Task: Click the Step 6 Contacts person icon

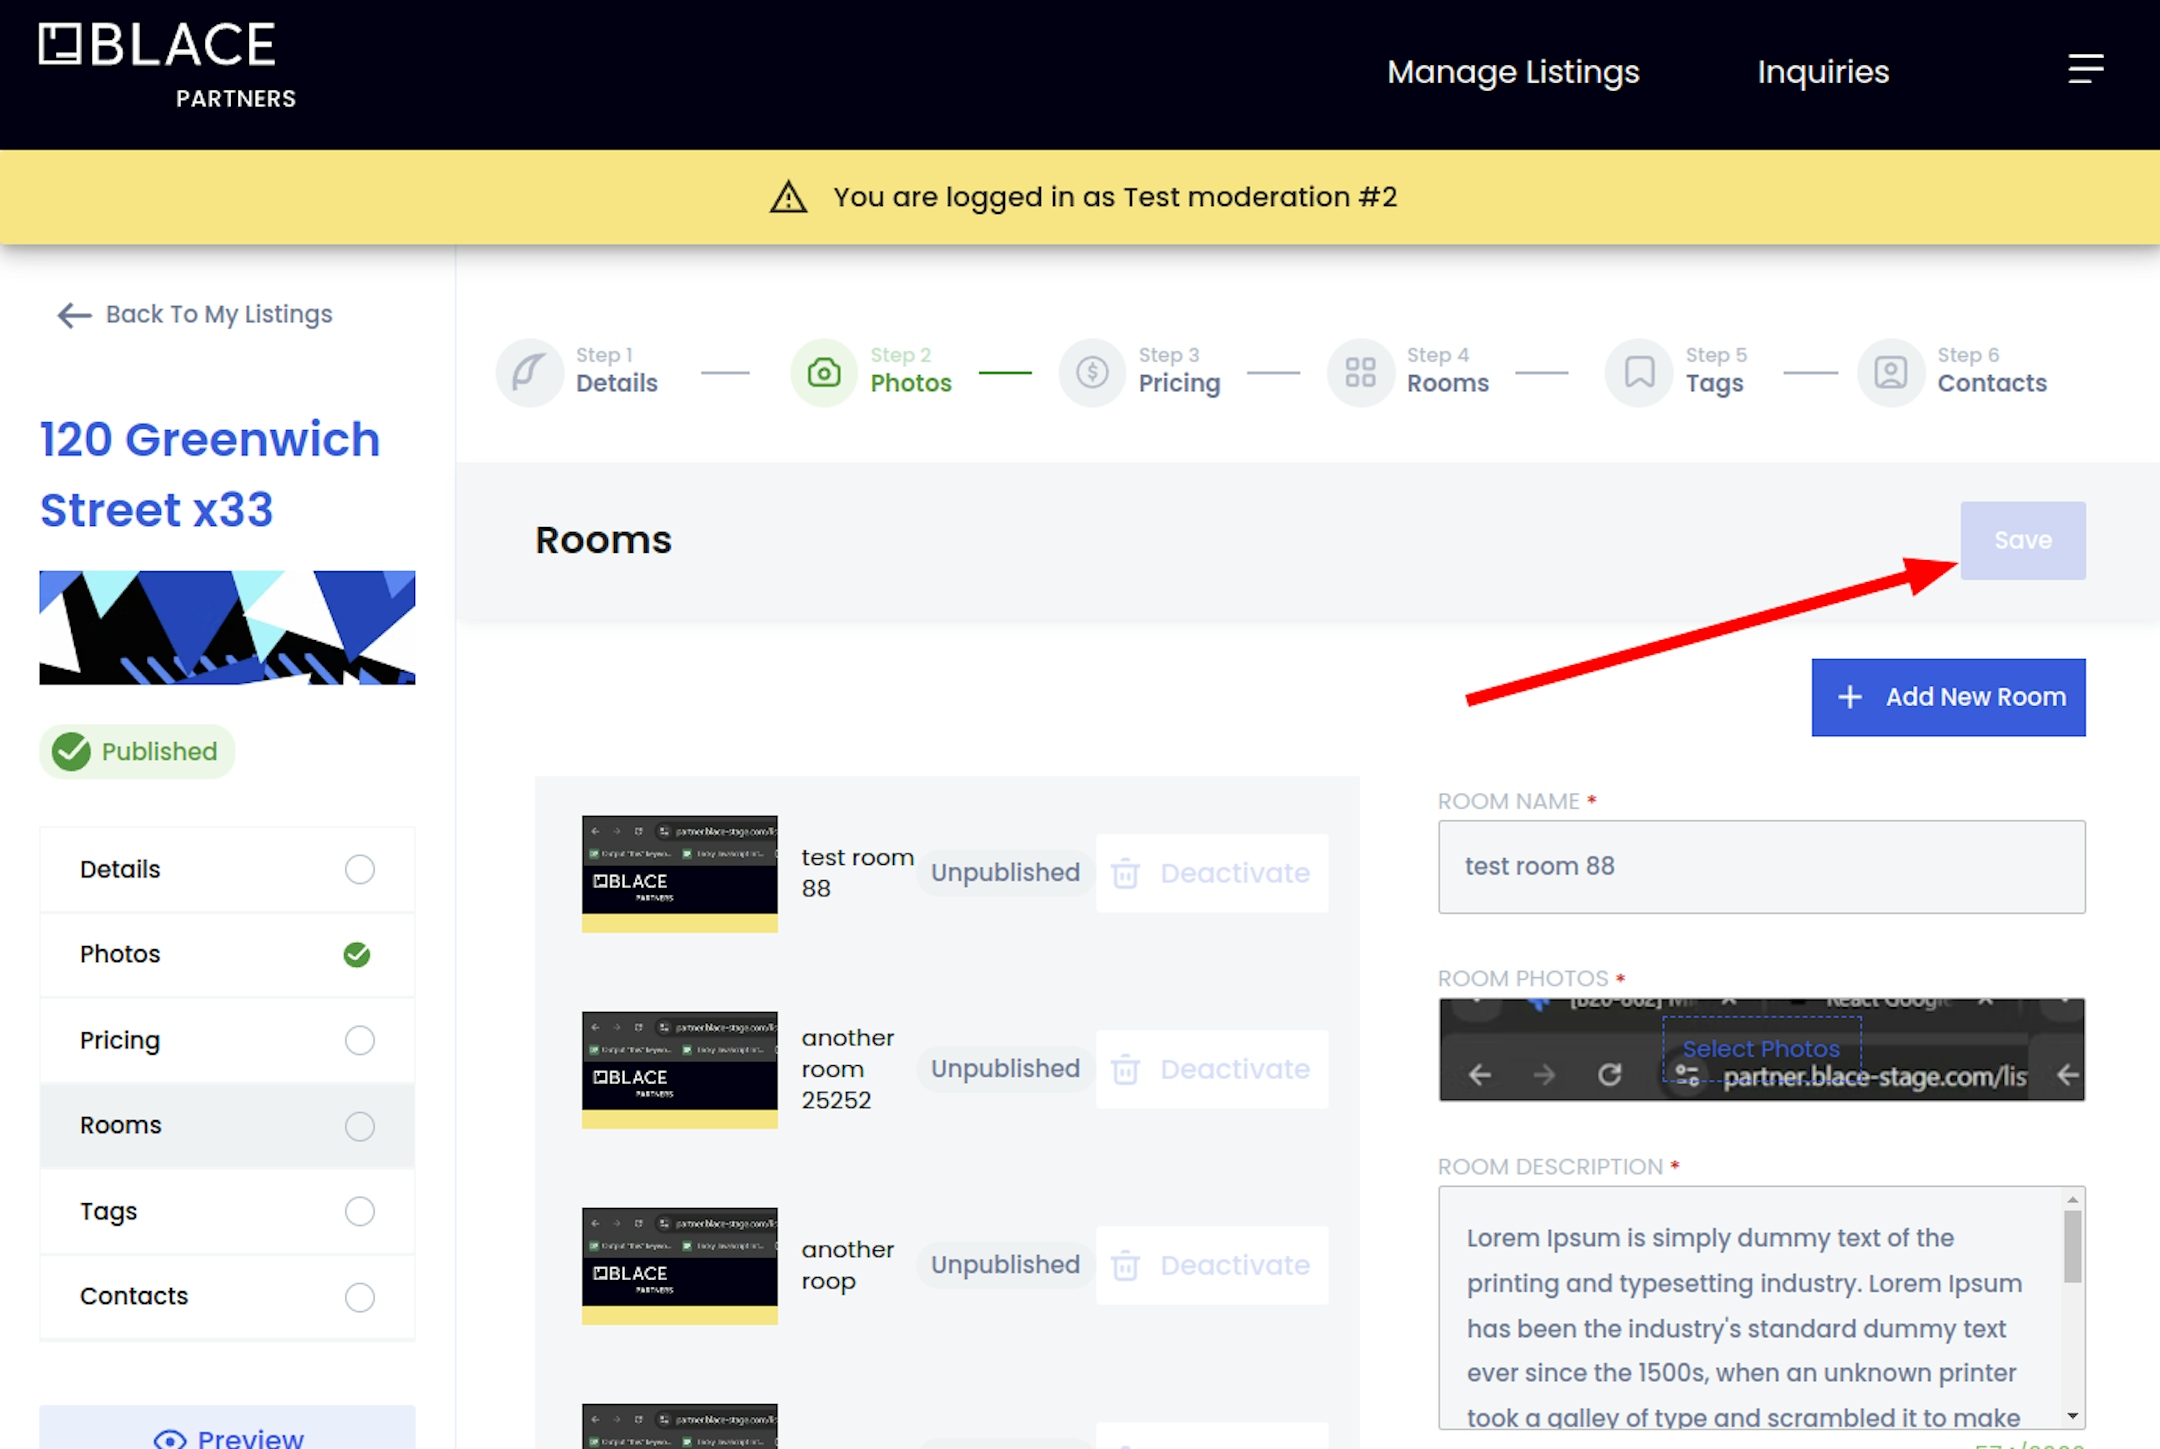Action: point(1890,373)
